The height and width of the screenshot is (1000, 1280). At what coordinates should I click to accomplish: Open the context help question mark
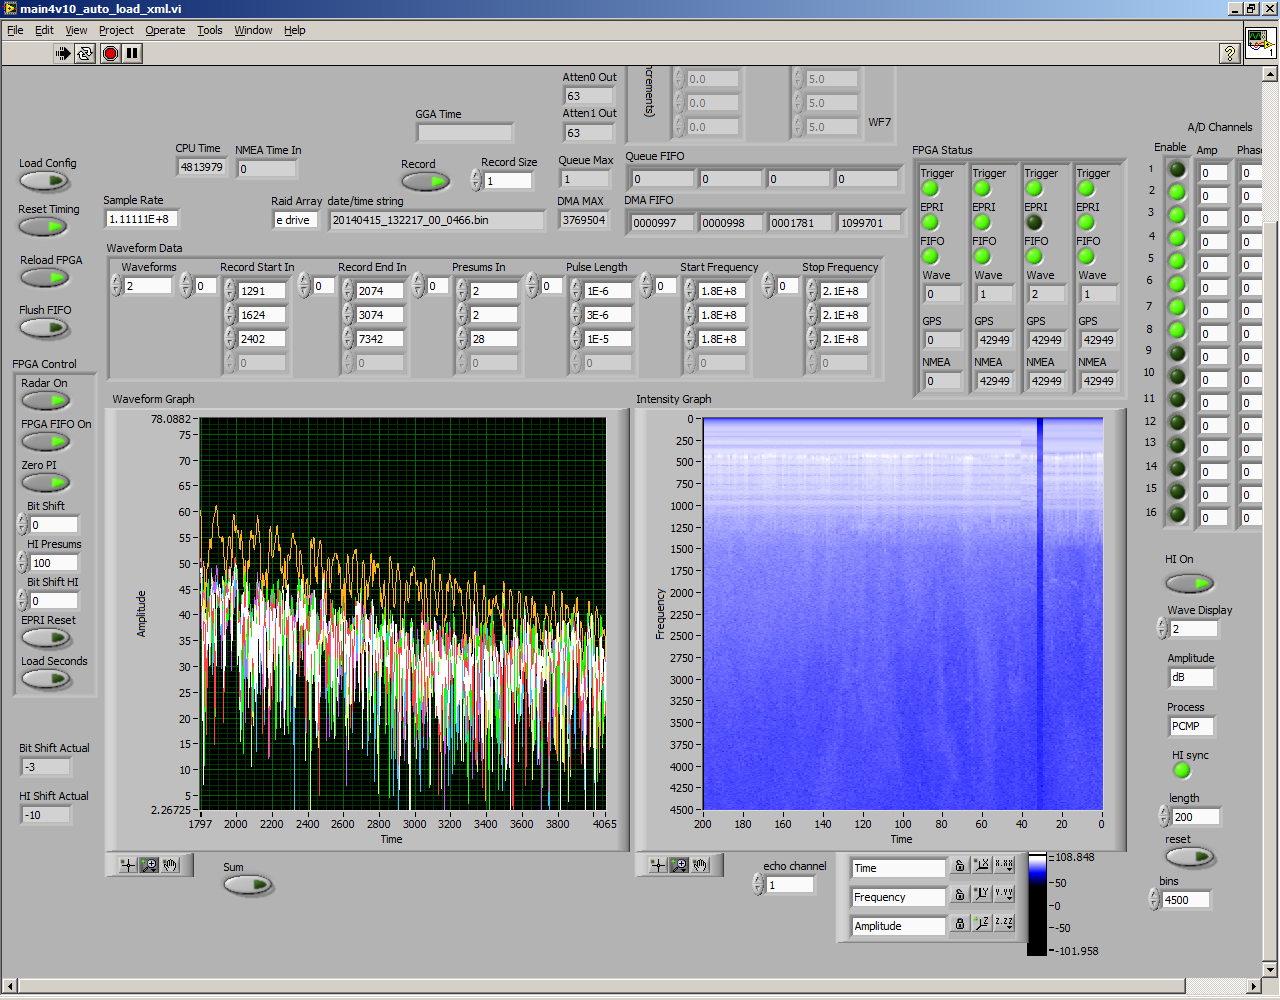(1230, 53)
